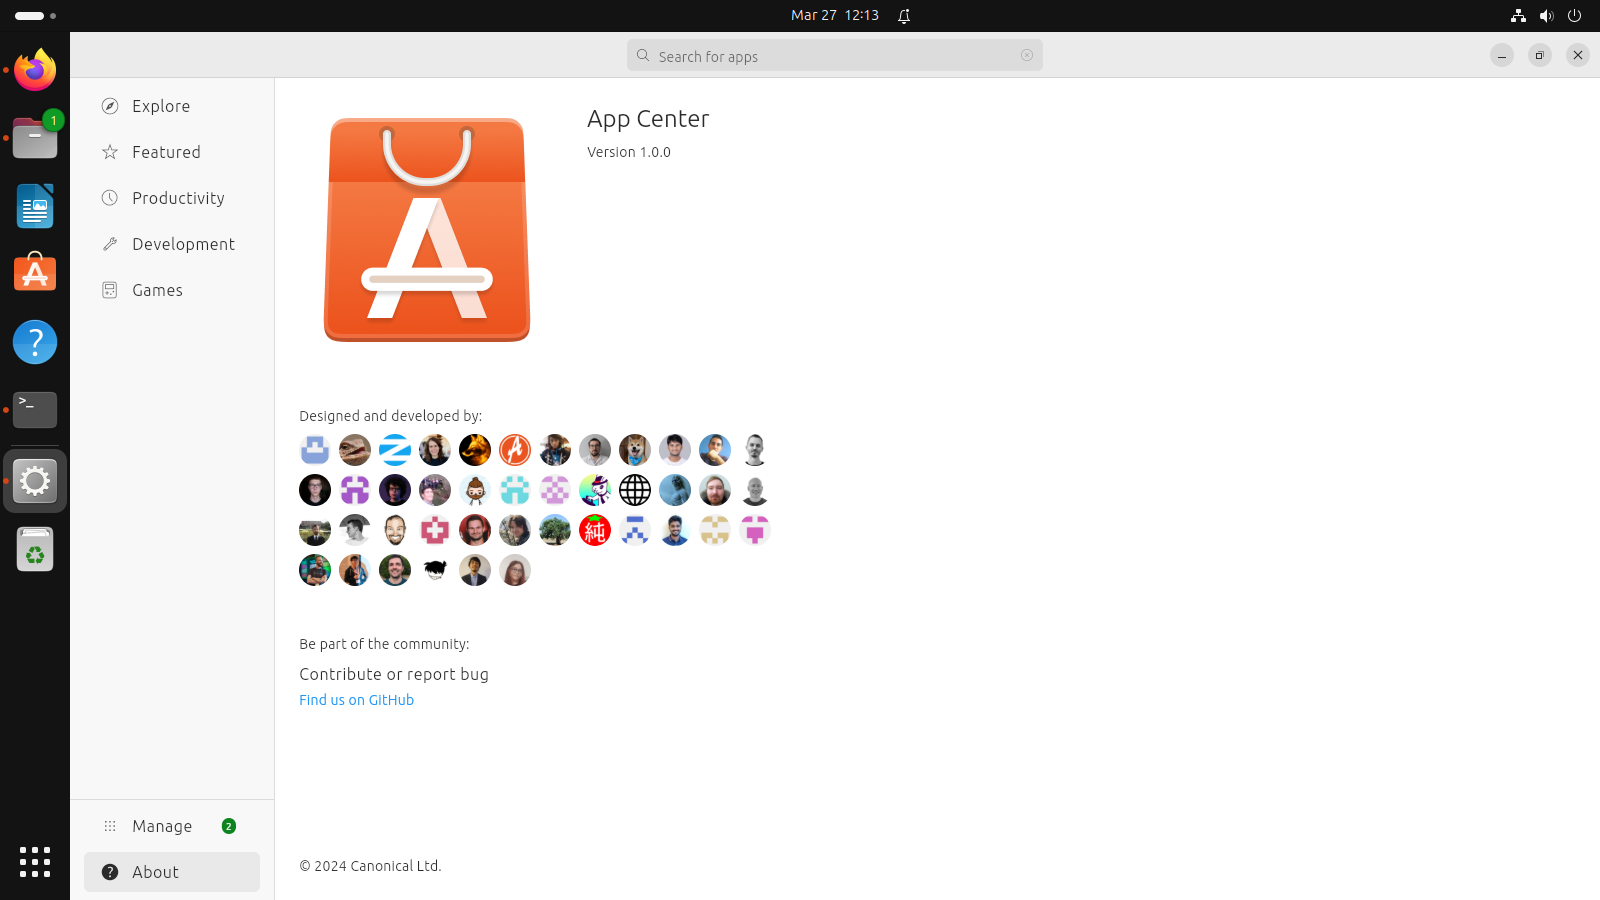Clear the search field with X icon
Screen dimensions: 1600x900
tap(1027, 56)
